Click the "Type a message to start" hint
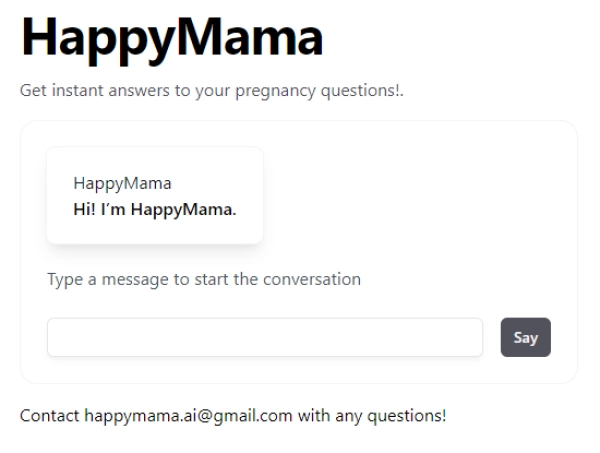 click(x=203, y=279)
